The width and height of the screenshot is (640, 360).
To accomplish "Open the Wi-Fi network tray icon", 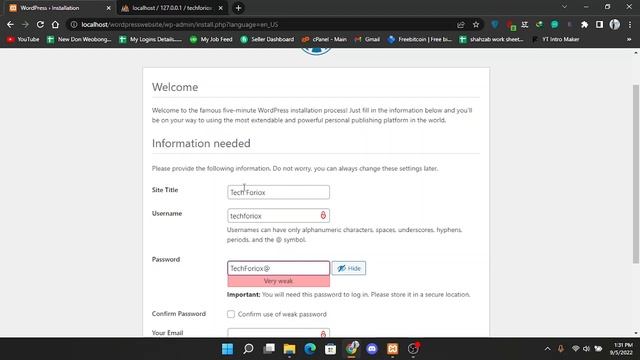I will pyautogui.click(x=576, y=349).
